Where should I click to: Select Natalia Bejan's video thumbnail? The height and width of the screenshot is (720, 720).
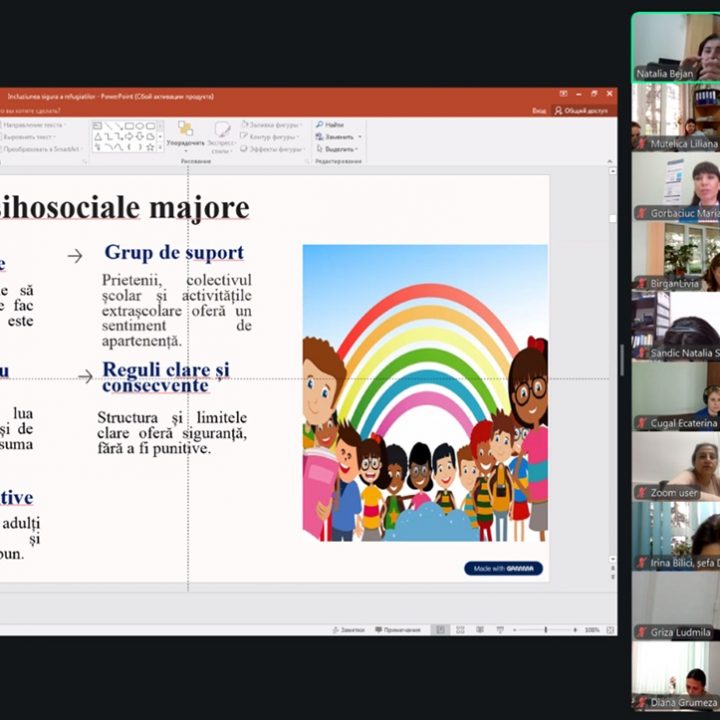675,46
